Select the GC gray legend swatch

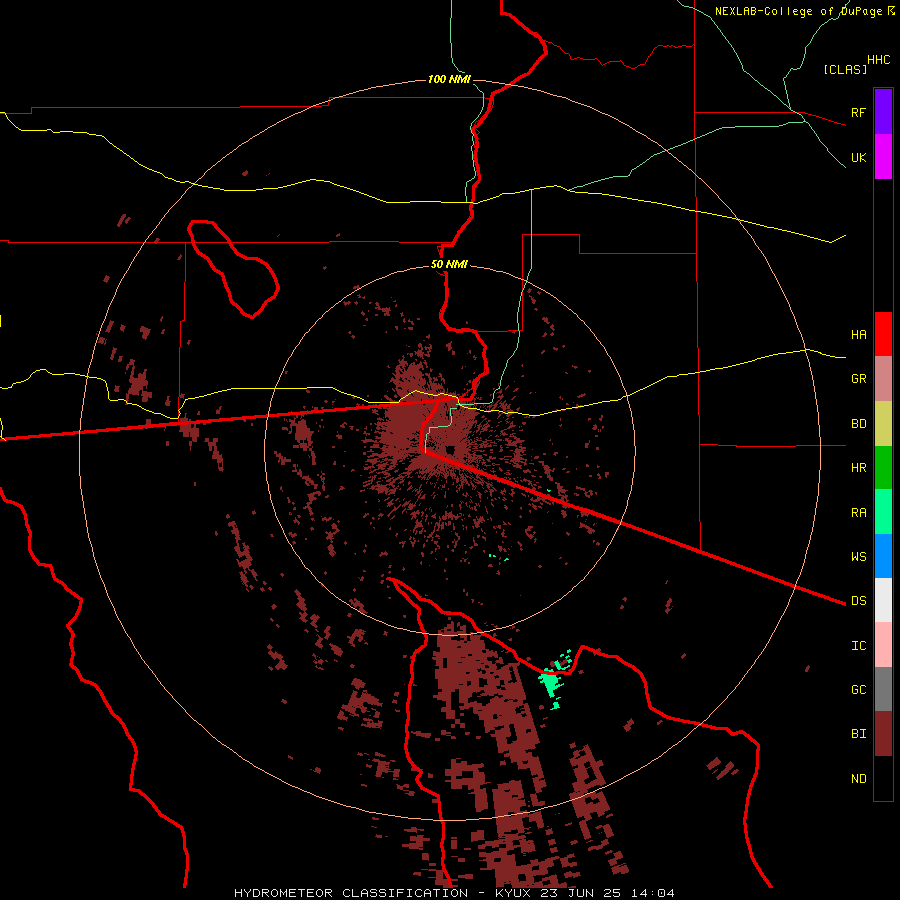[883, 689]
